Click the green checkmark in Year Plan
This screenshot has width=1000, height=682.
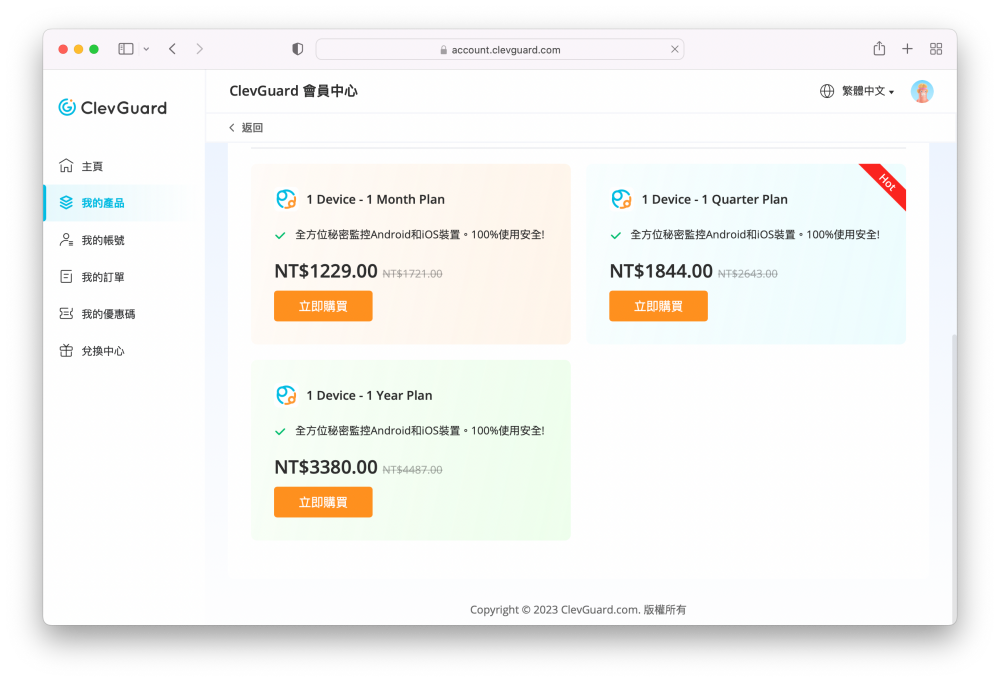point(280,431)
